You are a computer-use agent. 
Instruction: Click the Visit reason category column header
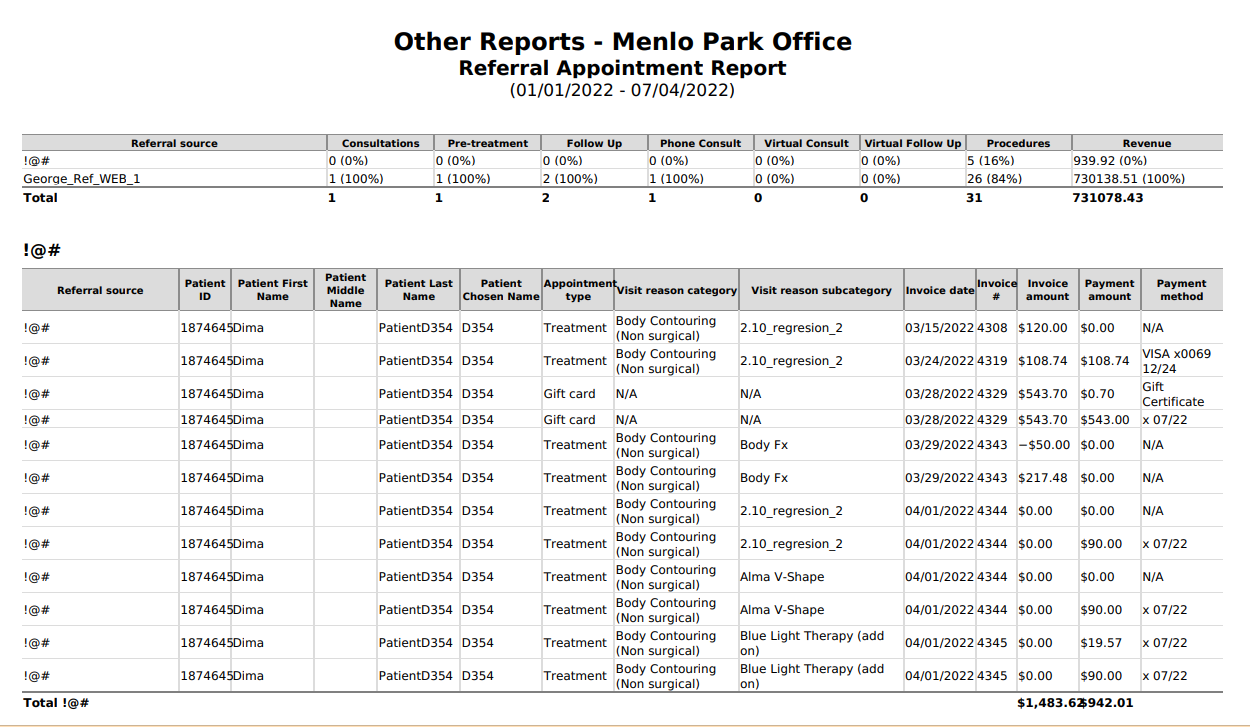click(676, 290)
